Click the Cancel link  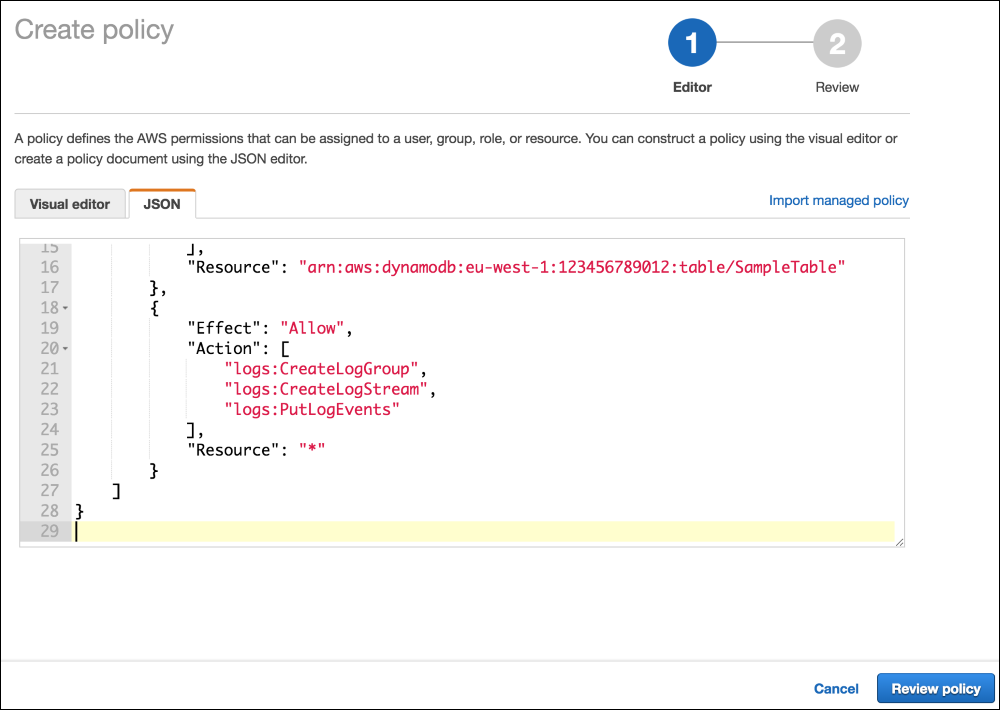click(x=836, y=688)
